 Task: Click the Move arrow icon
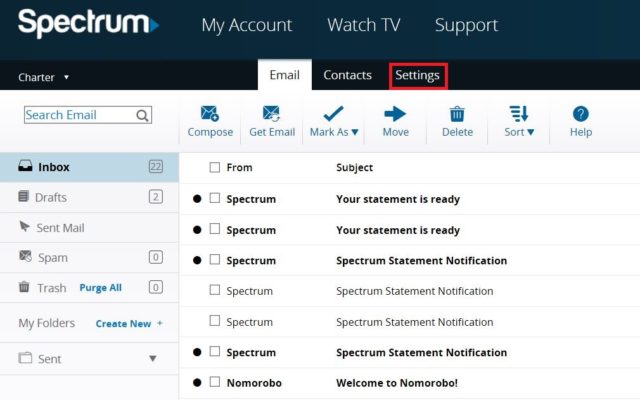point(395,114)
